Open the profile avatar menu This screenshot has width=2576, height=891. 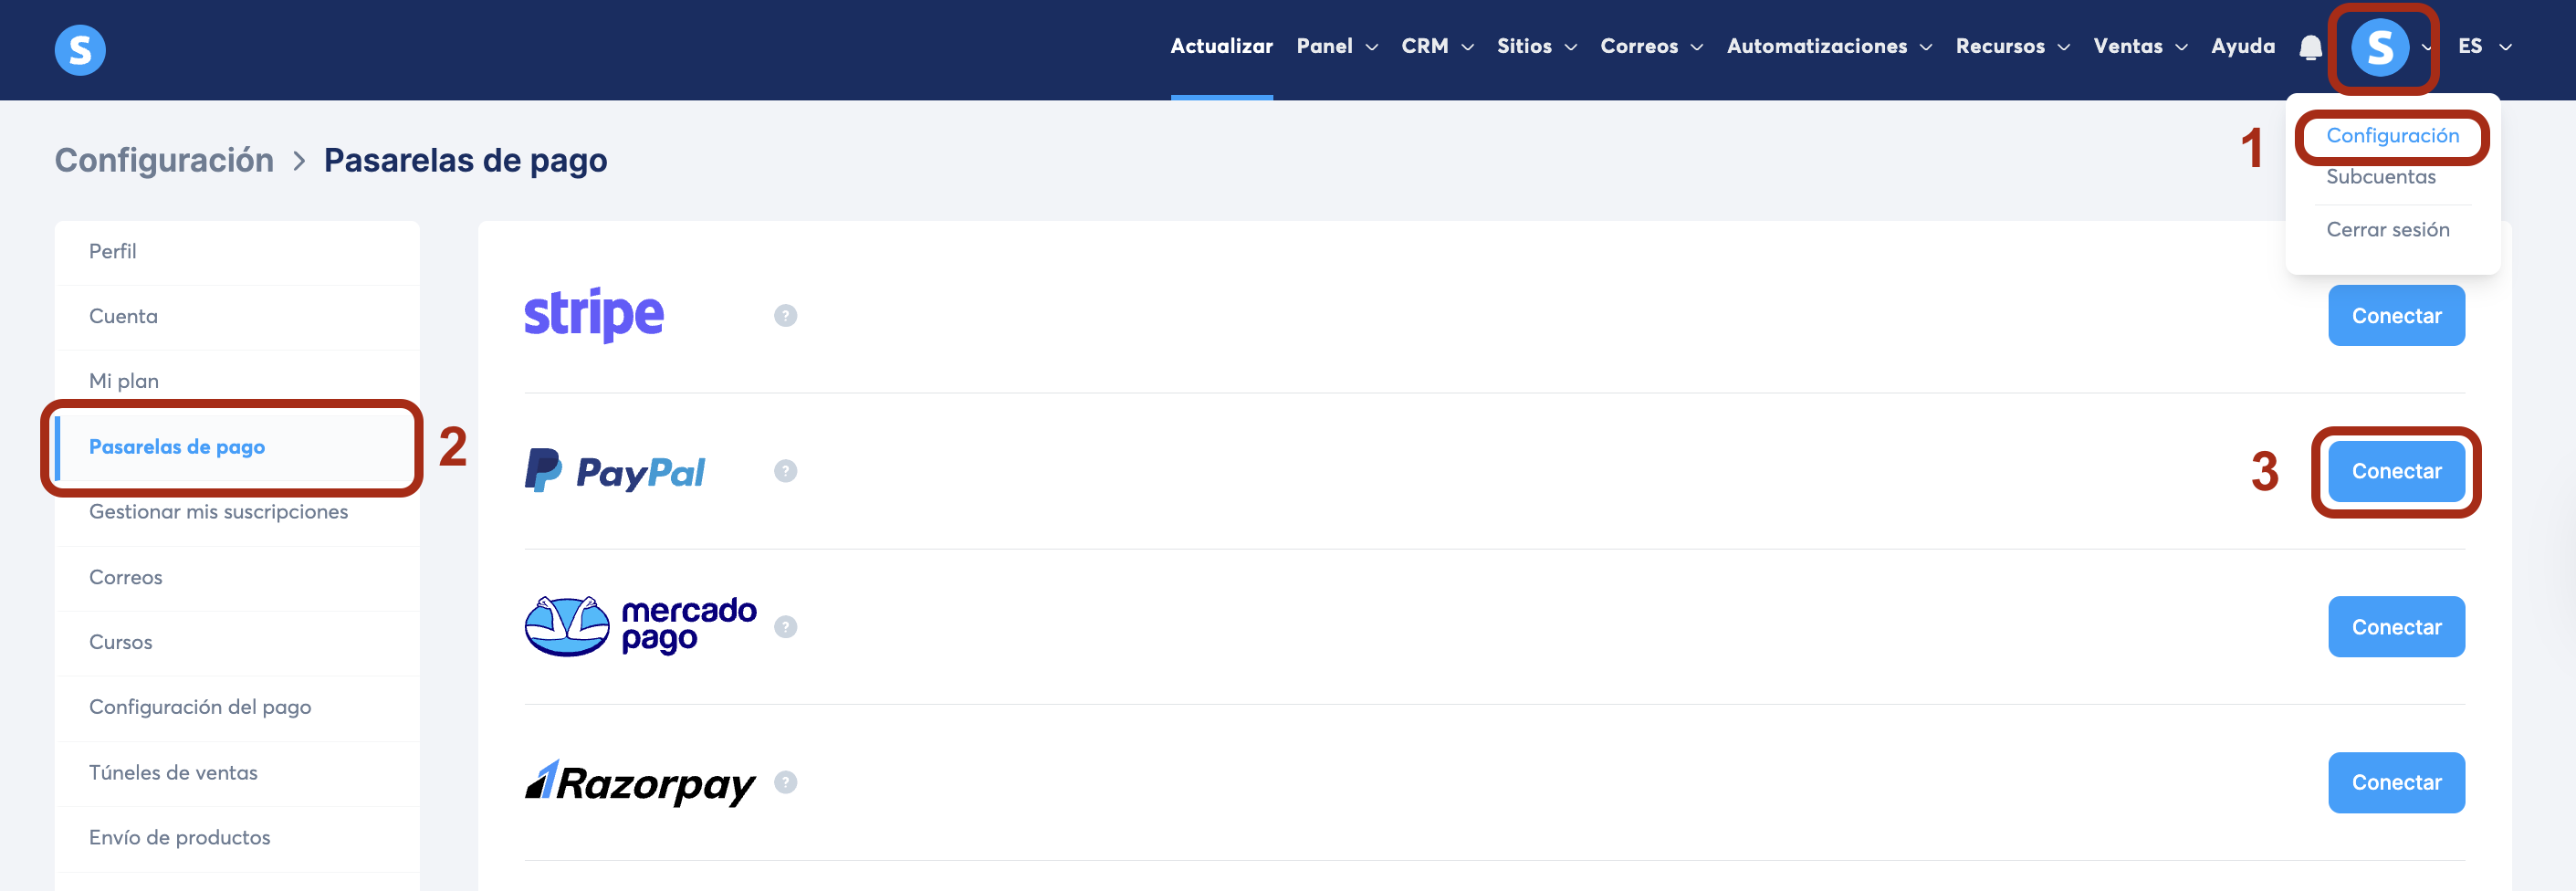click(2380, 47)
